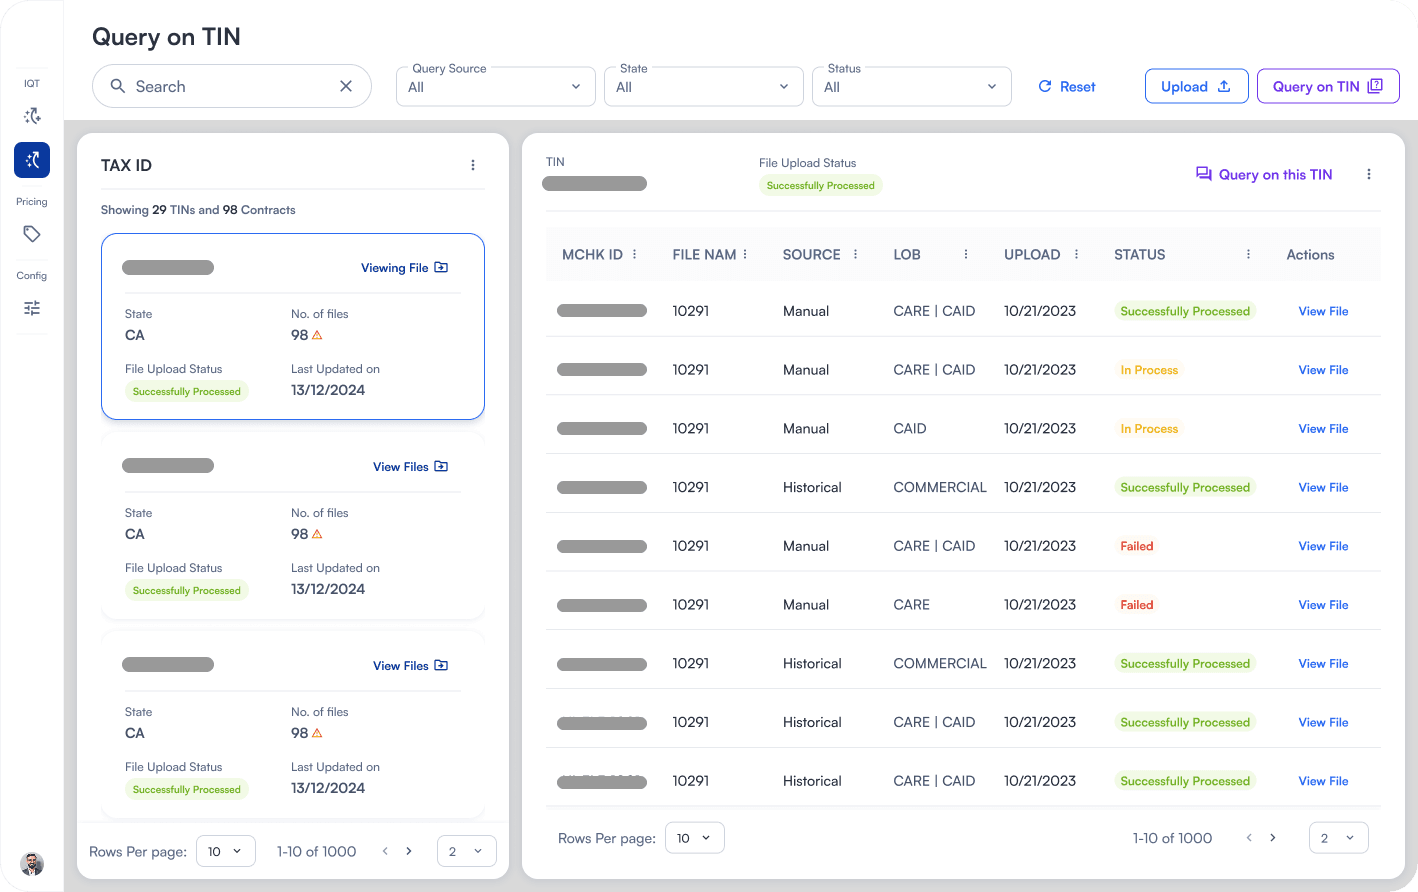Screen dimensions: 1418x892
Task: Click the Viewing File icon on selected card
Action: pos(440,267)
